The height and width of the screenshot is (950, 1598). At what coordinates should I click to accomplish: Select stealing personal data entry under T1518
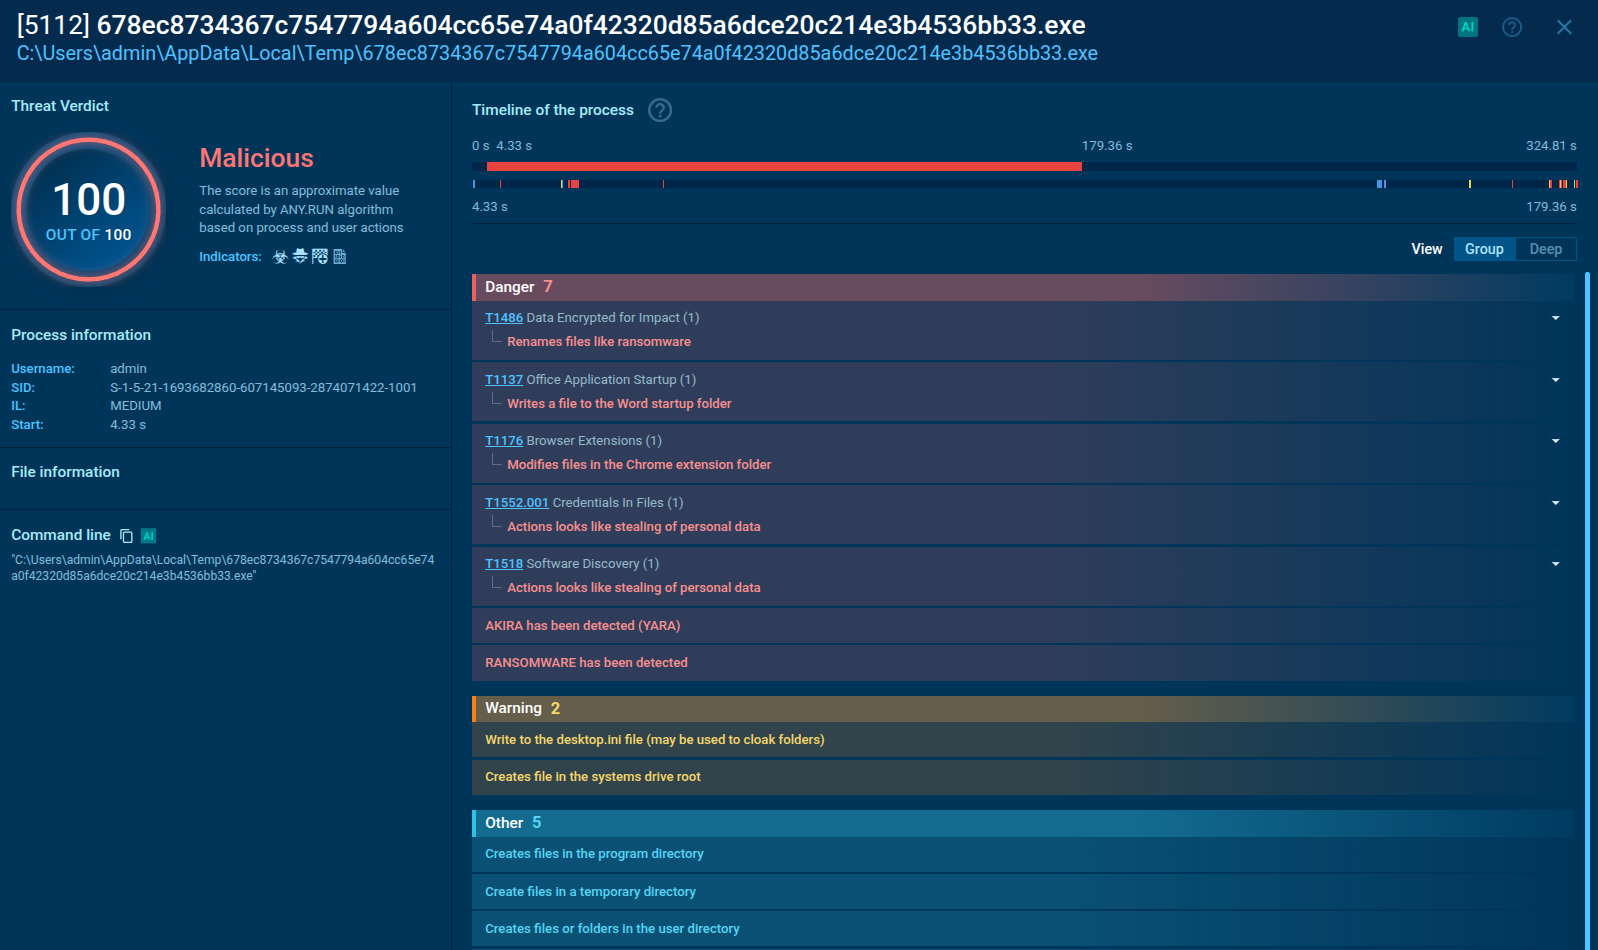pos(634,588)
